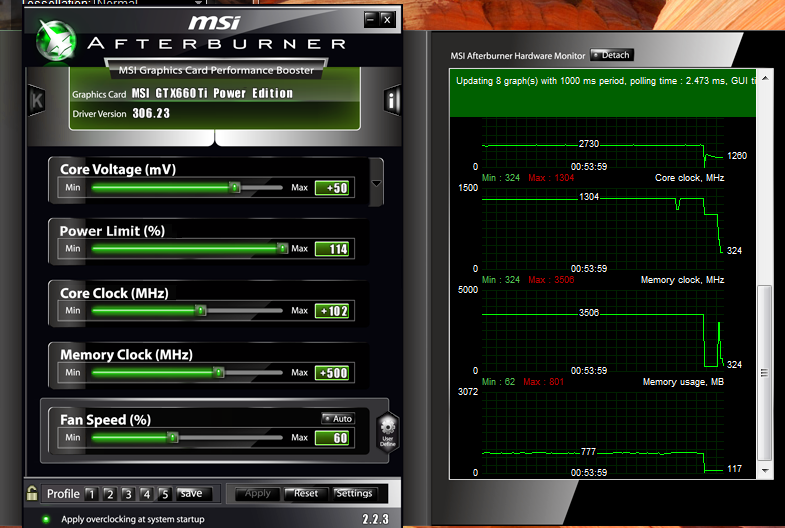785x528 pixels.
Task: Open the Kombustor launcher K icon
Action: coord(37,101)
